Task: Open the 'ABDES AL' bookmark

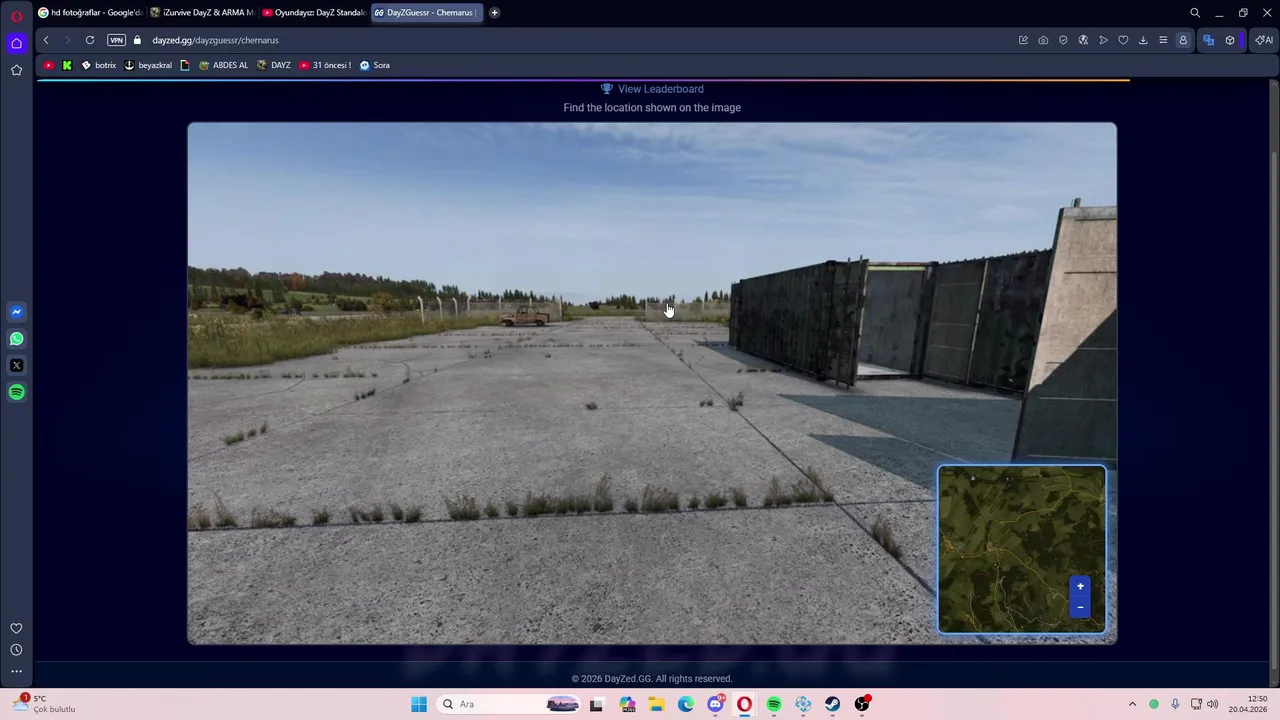Action: [x=223, y=65]
